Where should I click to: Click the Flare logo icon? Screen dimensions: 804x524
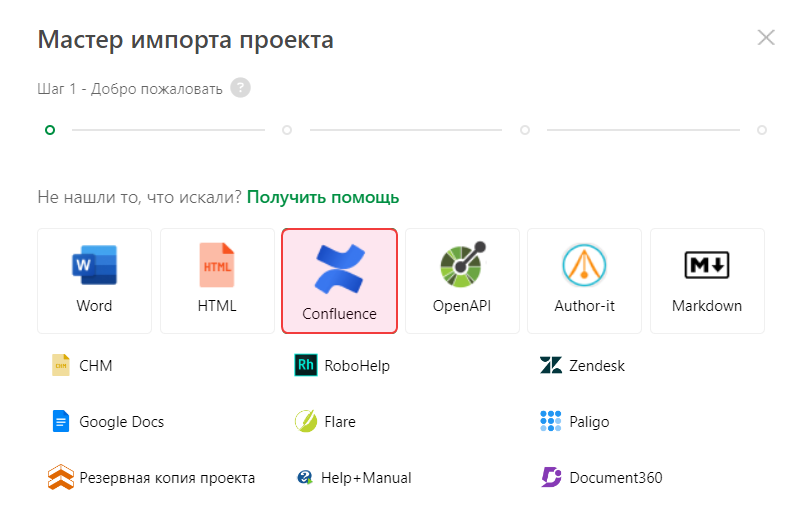306,421
